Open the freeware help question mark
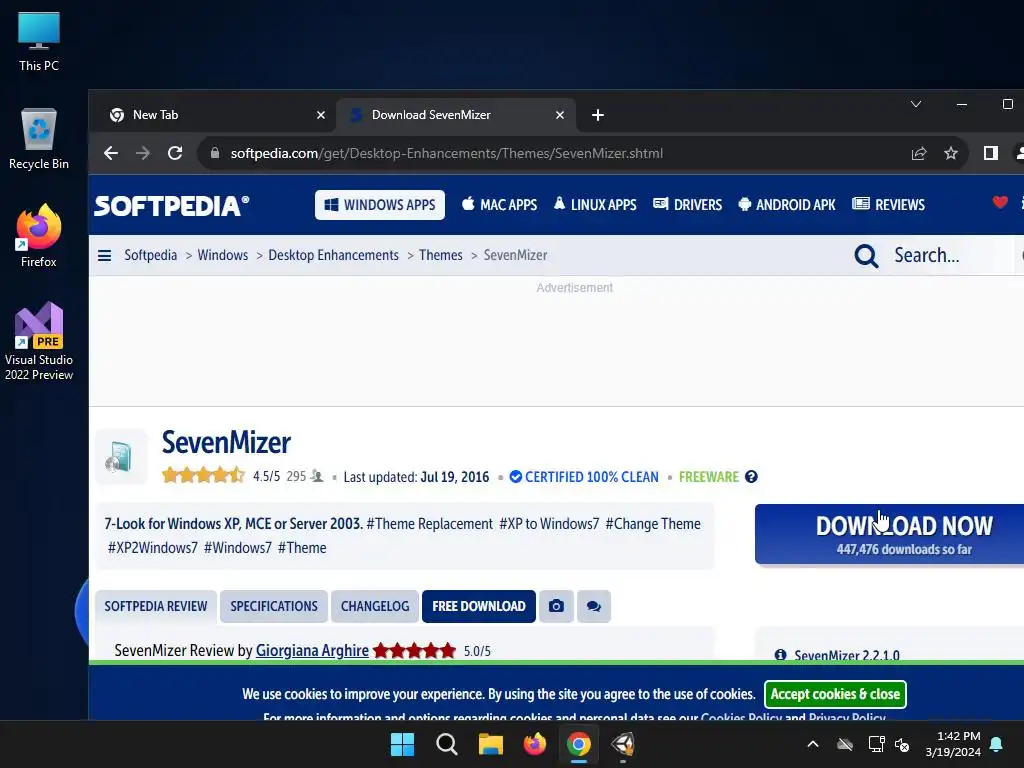1024x768 pixels. click(x=751, y=477)
